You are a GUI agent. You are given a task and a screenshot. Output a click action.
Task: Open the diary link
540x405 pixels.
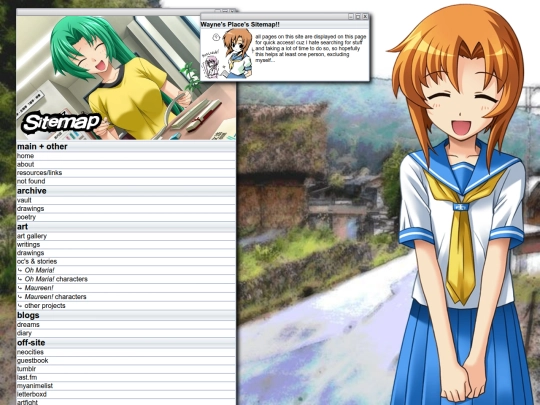pos(24,333)
